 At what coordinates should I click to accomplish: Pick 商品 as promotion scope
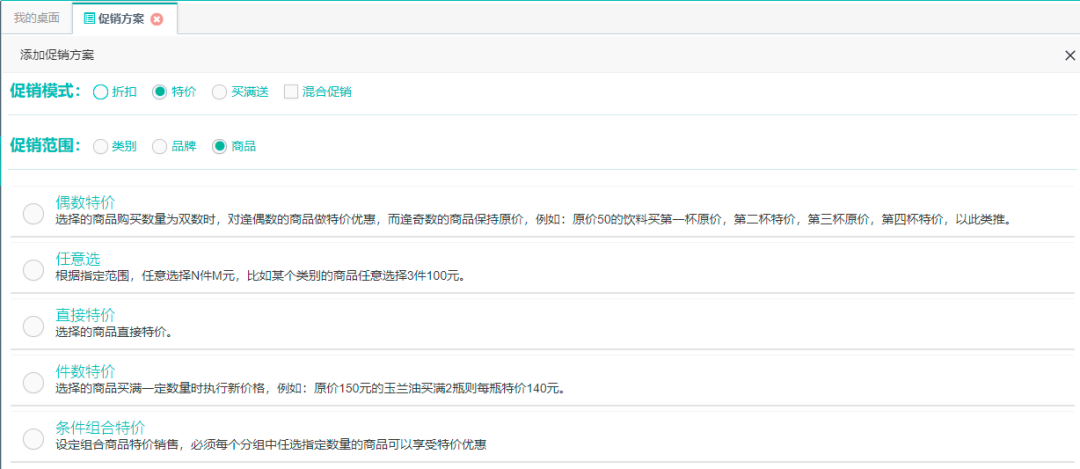coord(219,146)
